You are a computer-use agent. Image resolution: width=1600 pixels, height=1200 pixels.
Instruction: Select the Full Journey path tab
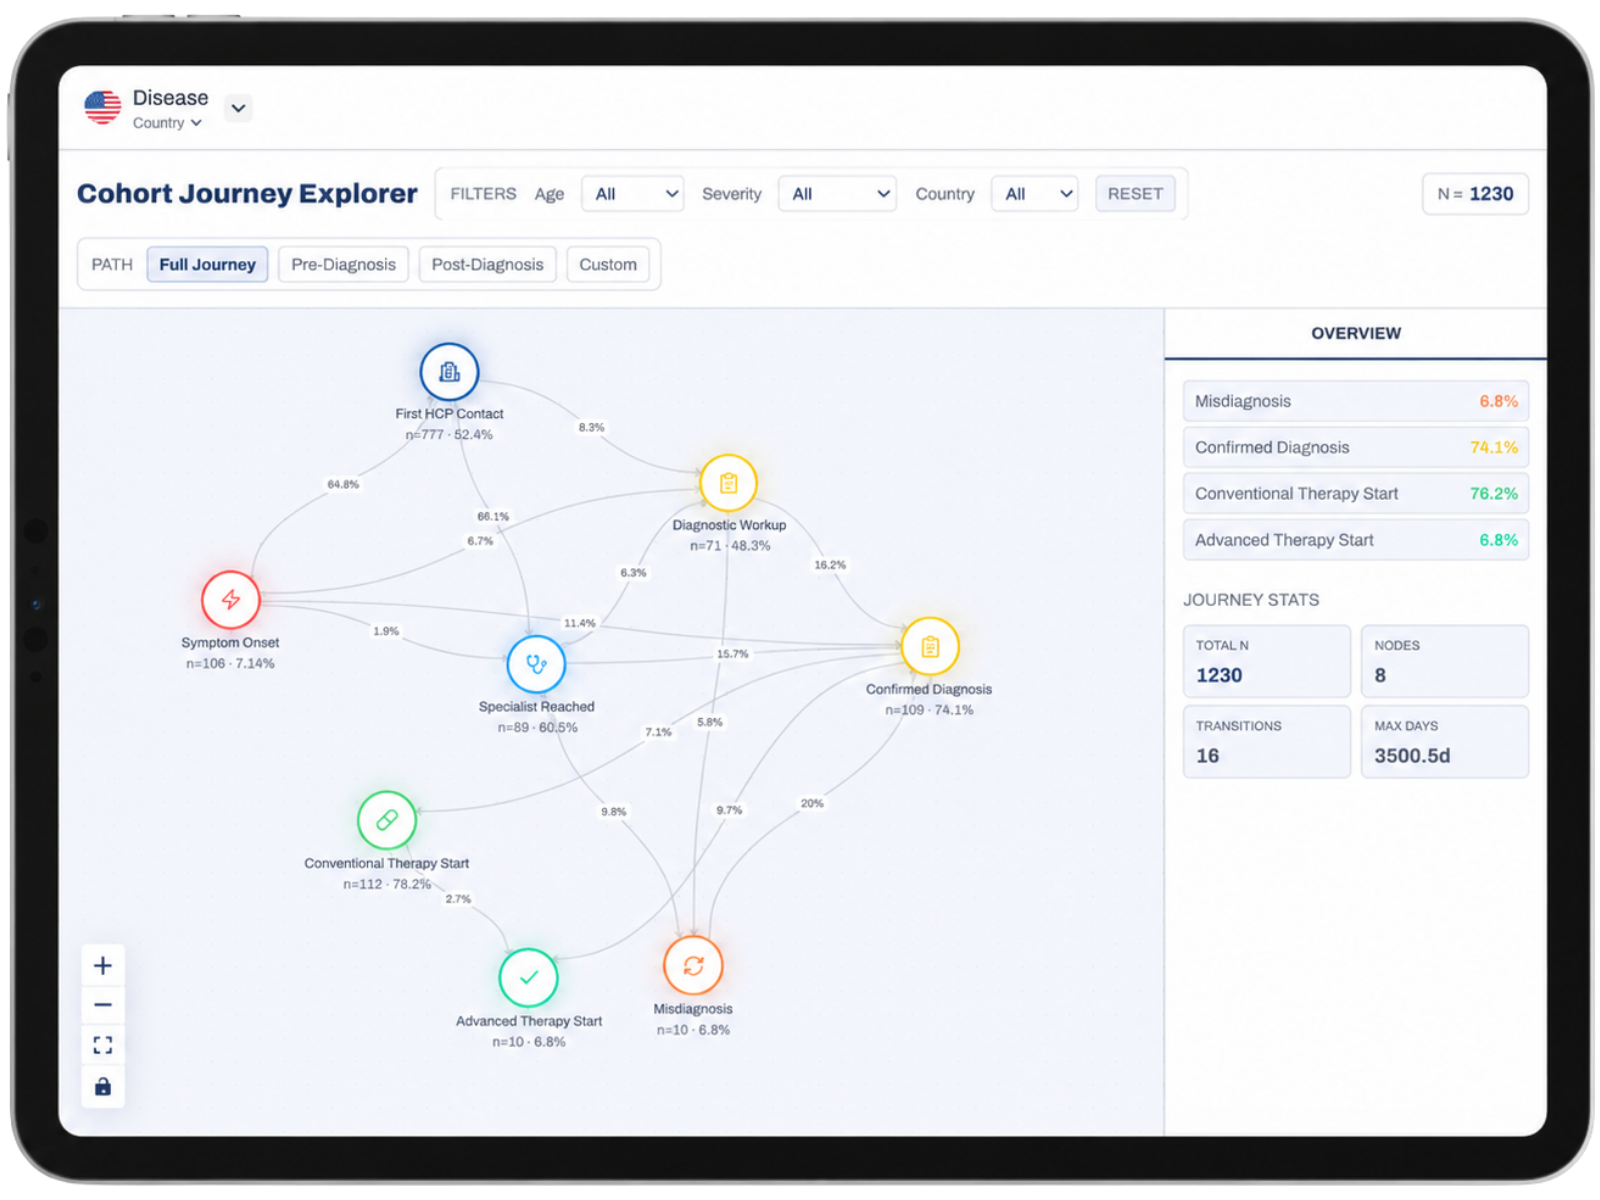click(x=207, y=264)
